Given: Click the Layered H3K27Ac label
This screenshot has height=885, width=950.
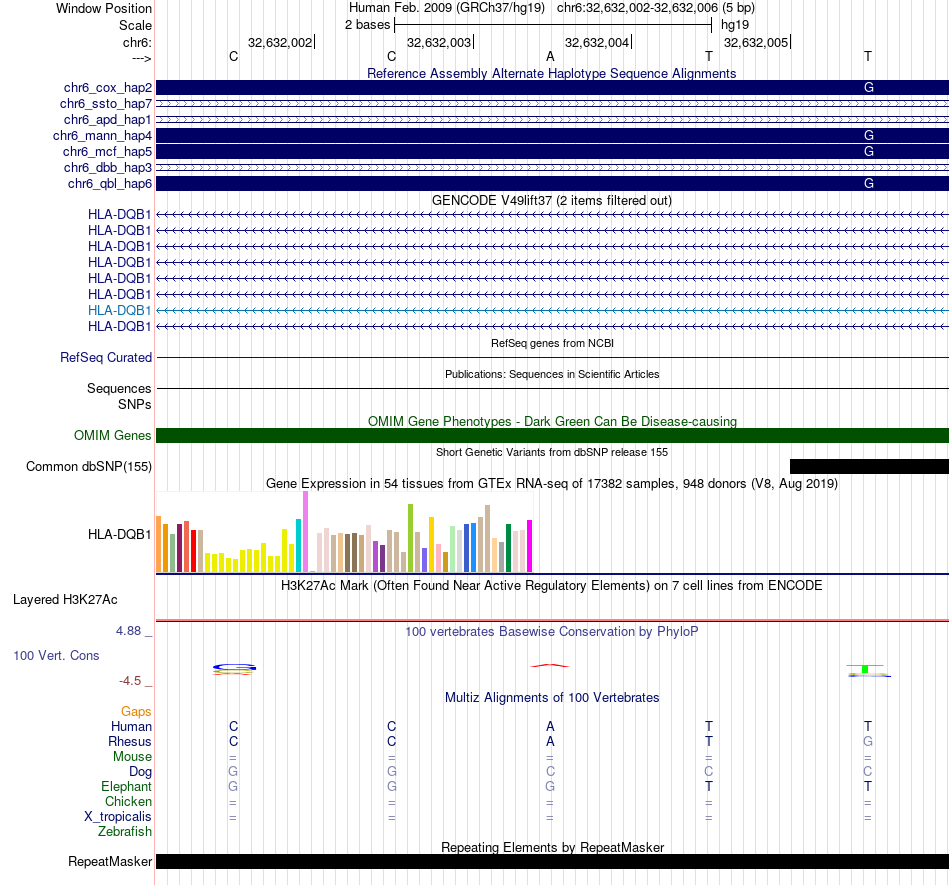Looking at the screenshot, I should [x=65, y=600].
